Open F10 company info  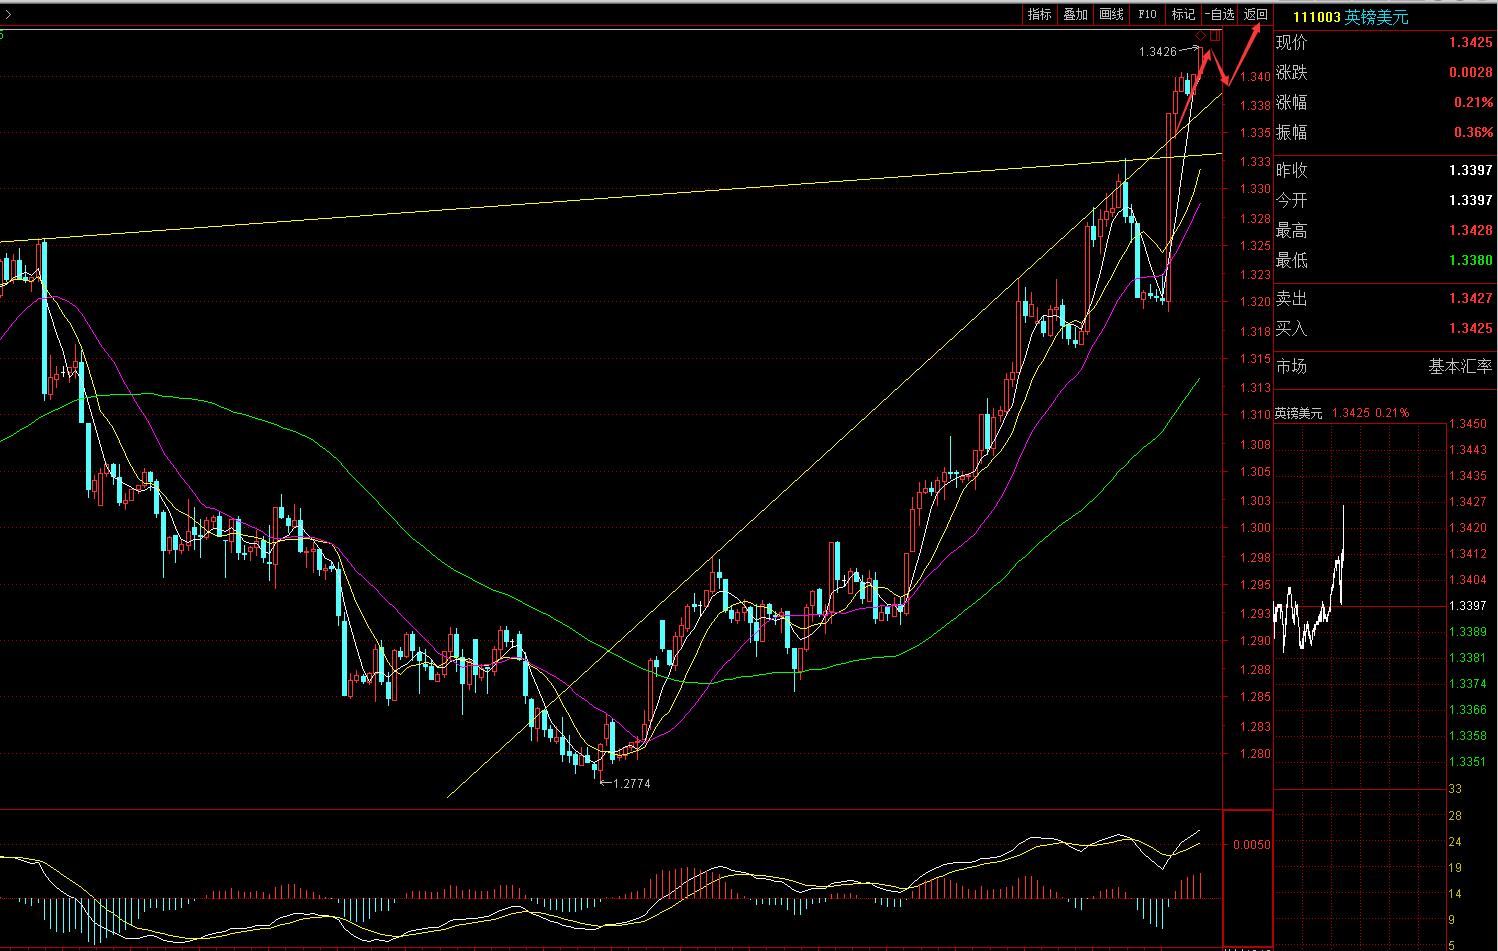[x=1147, y=14]
